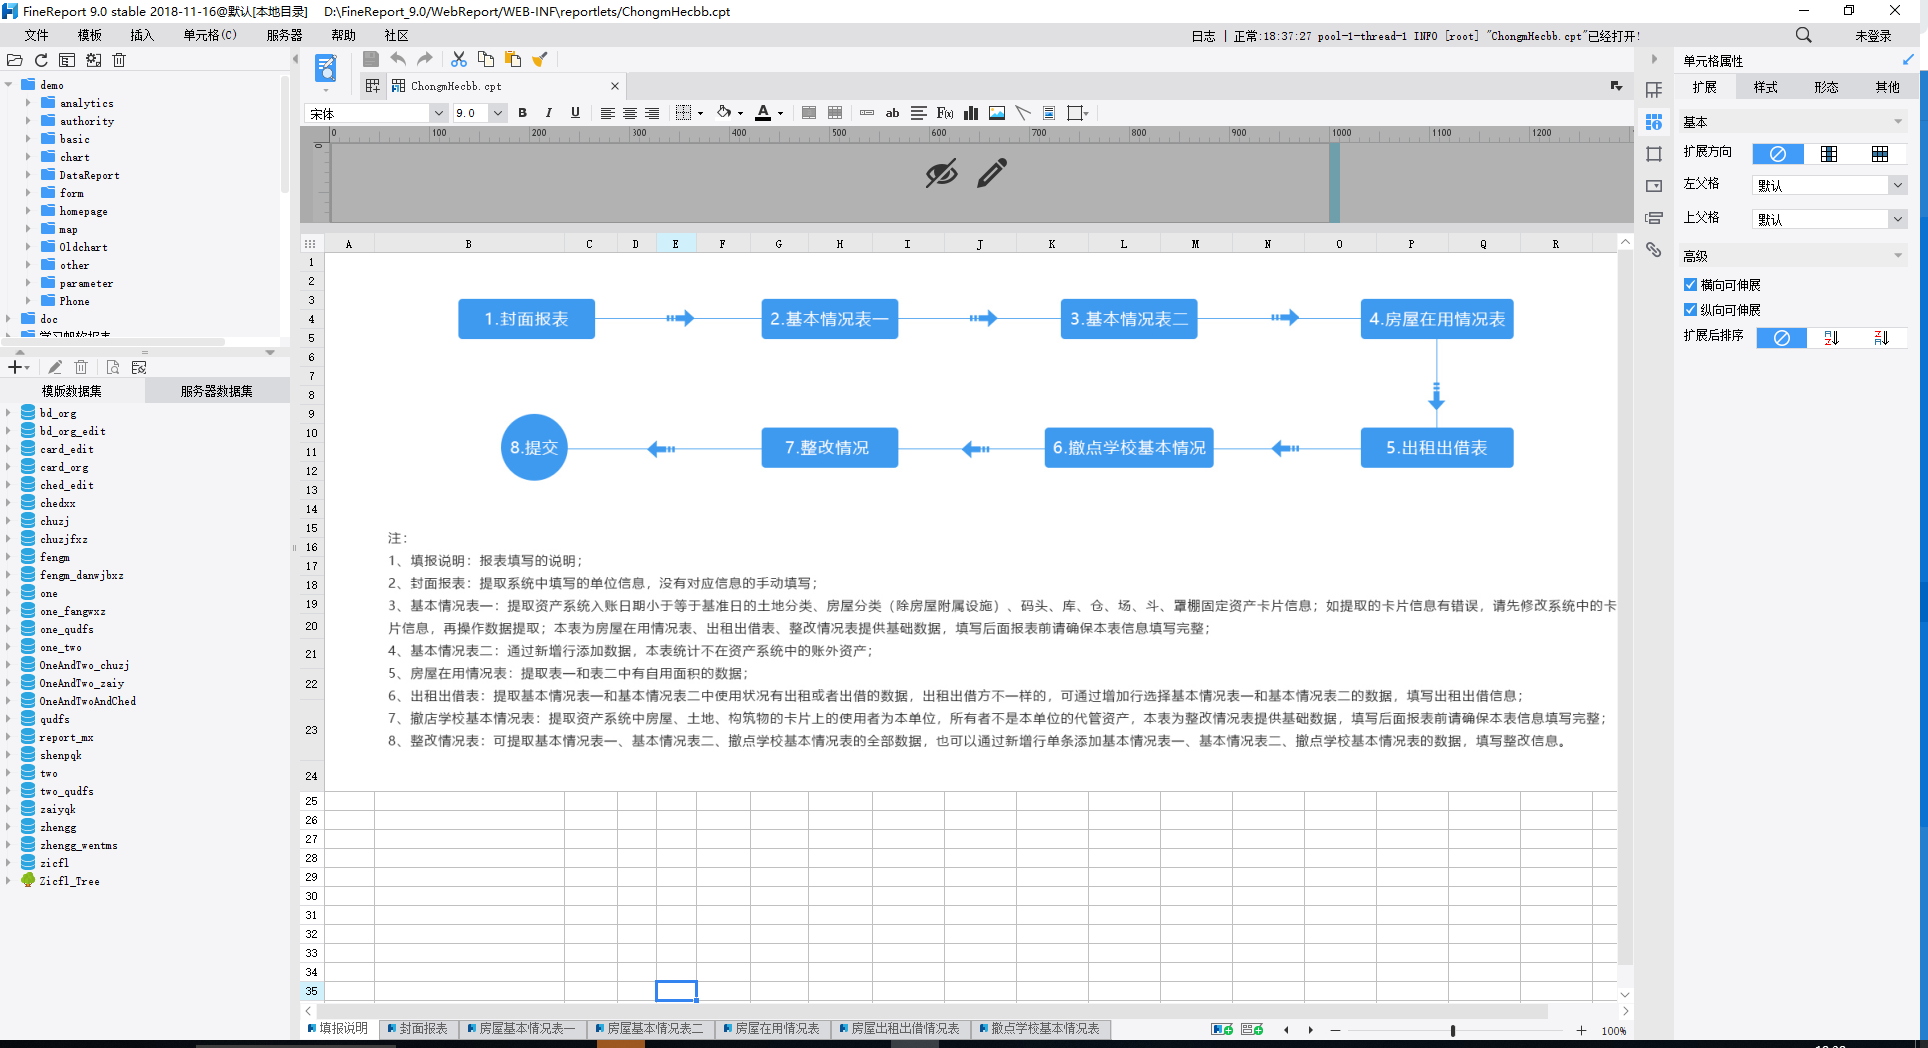
Task: Expand the analytics folder in file tree
Action: pos(28,103)
